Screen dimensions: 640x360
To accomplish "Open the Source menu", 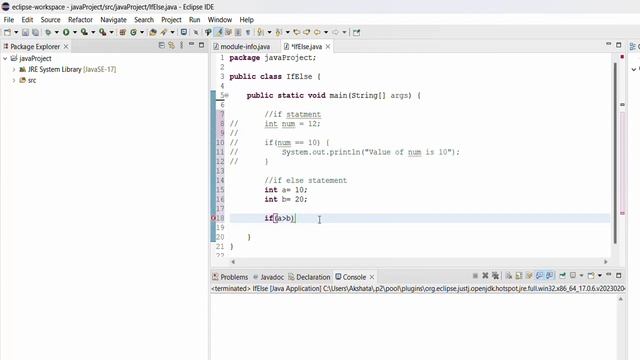I will (x=50, y=20).
